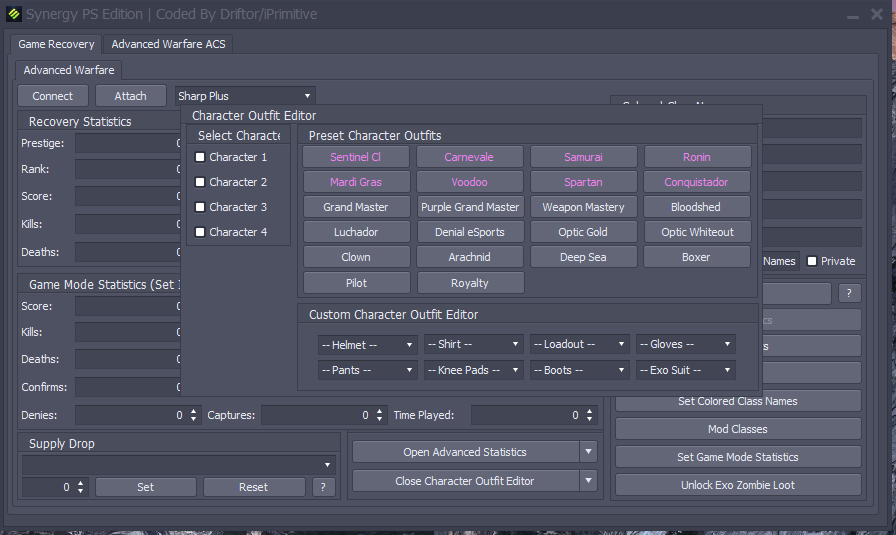Expand the Close Character Outfit Editor arrow

[589, 481]
